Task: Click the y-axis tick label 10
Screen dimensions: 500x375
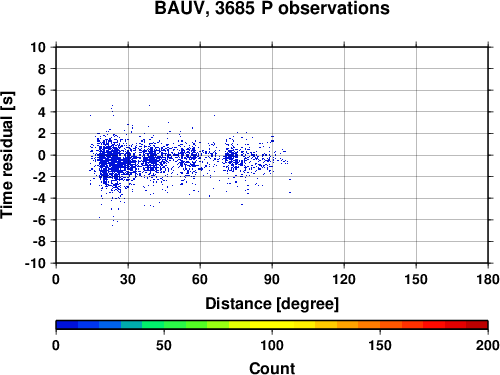Action: (38, 47)
